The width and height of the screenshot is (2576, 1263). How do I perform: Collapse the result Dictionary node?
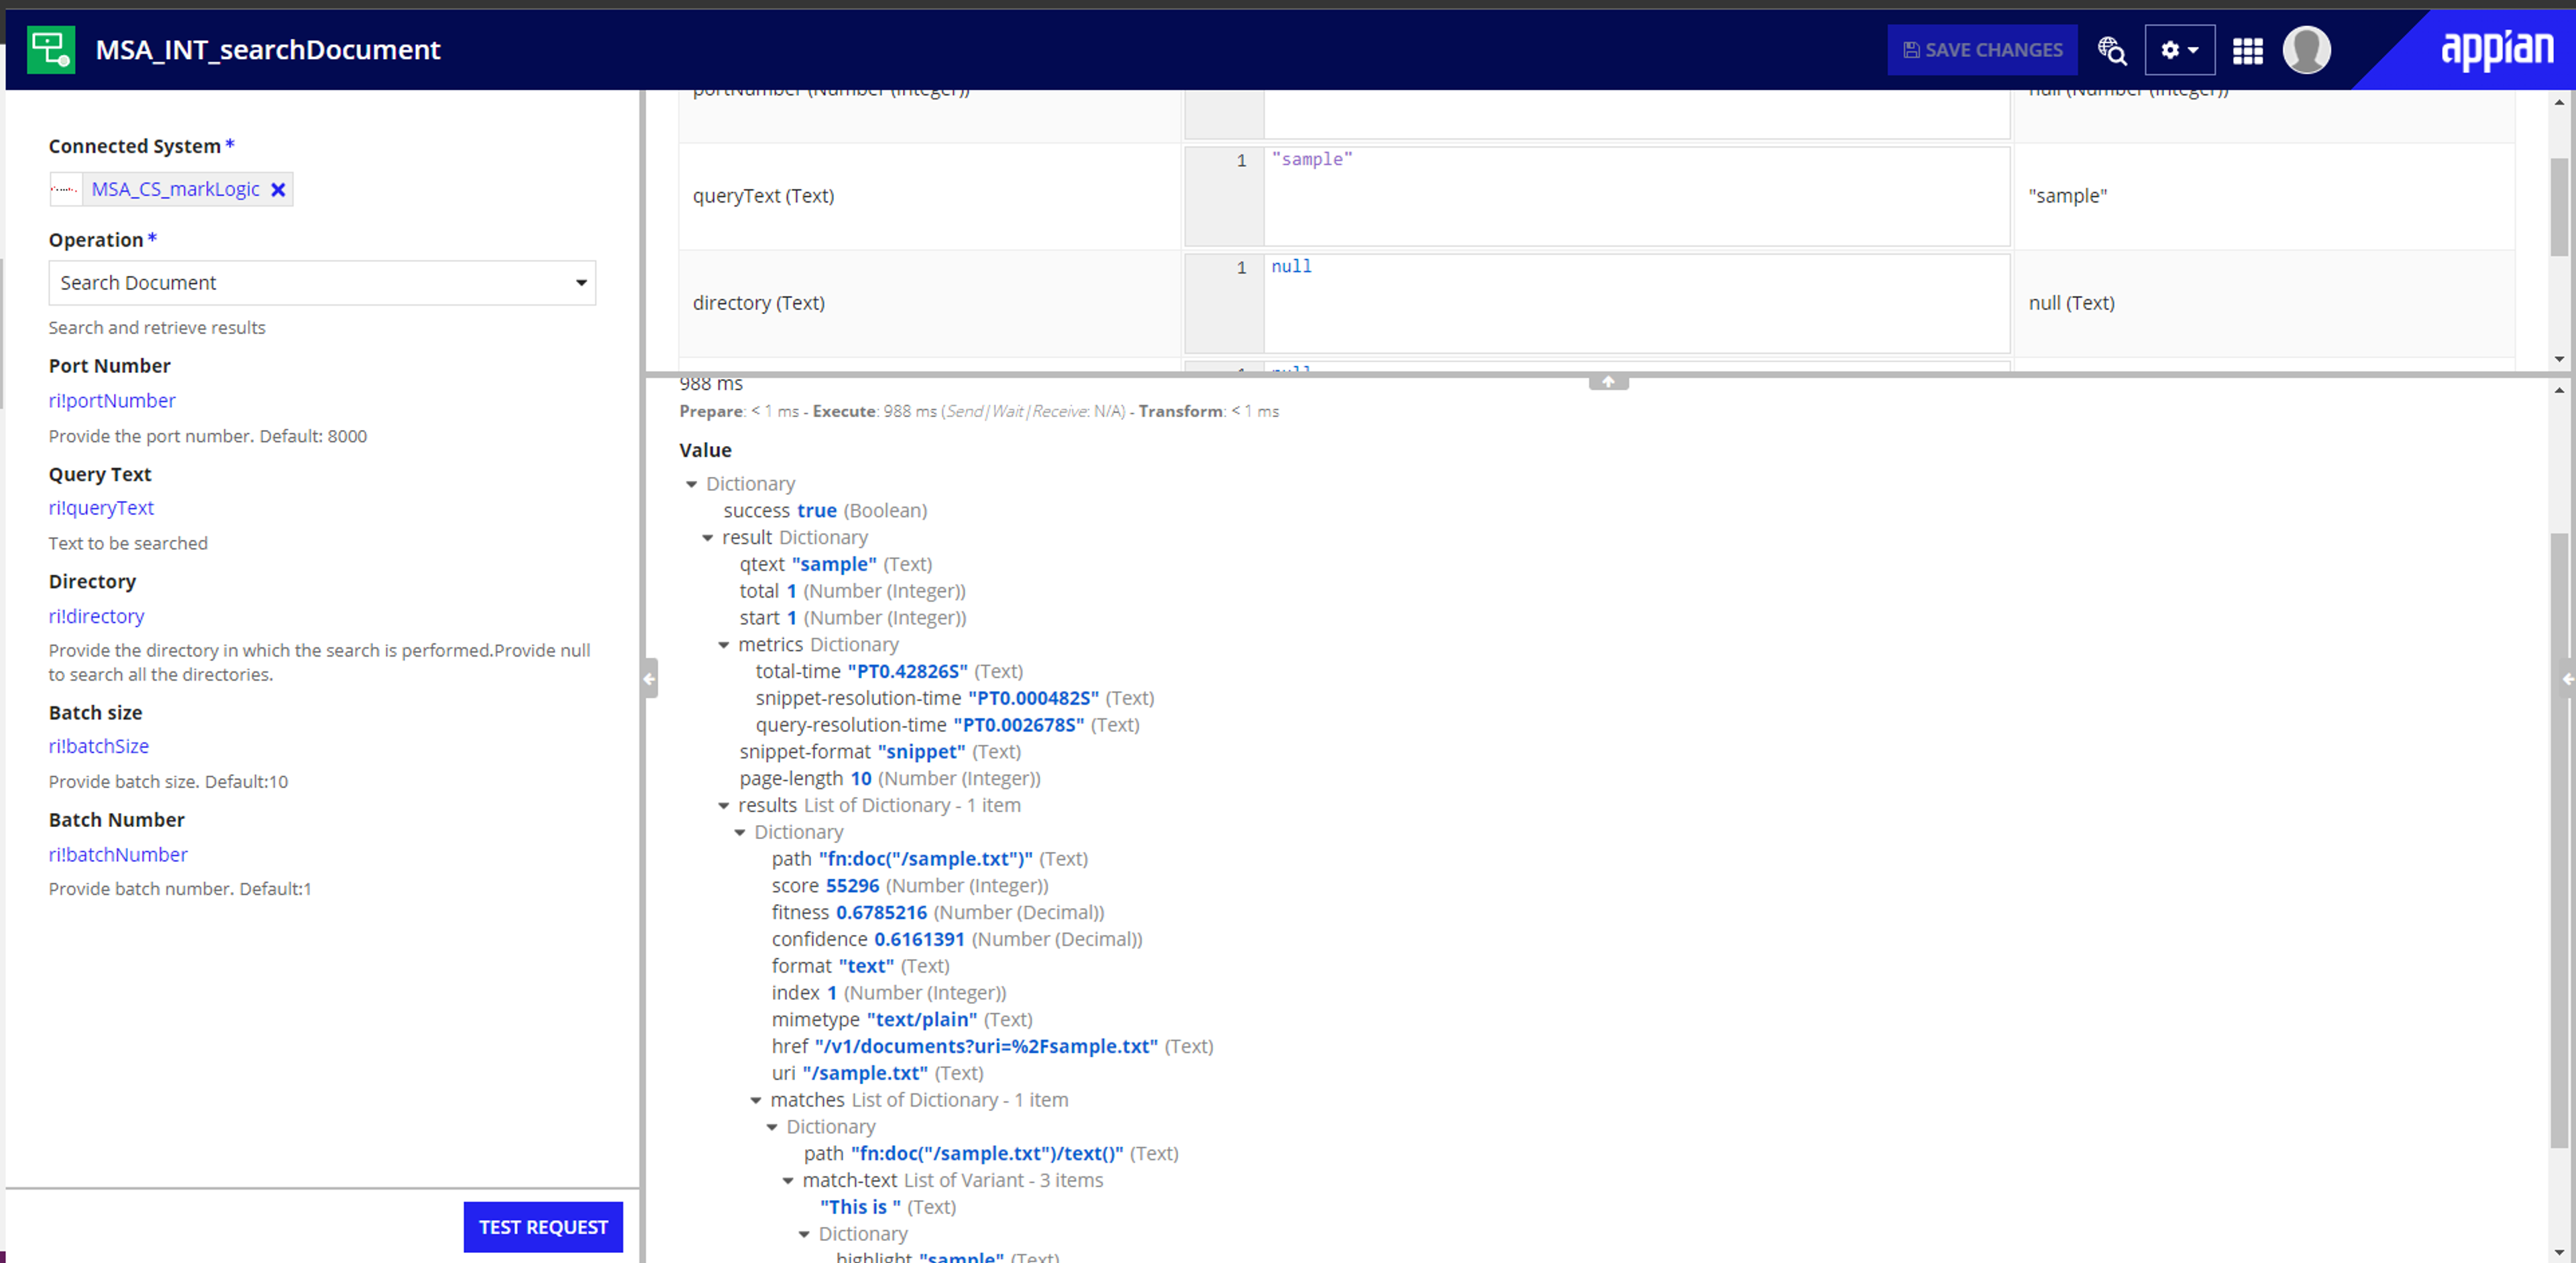pyautogui.click(x=707, y=538)
